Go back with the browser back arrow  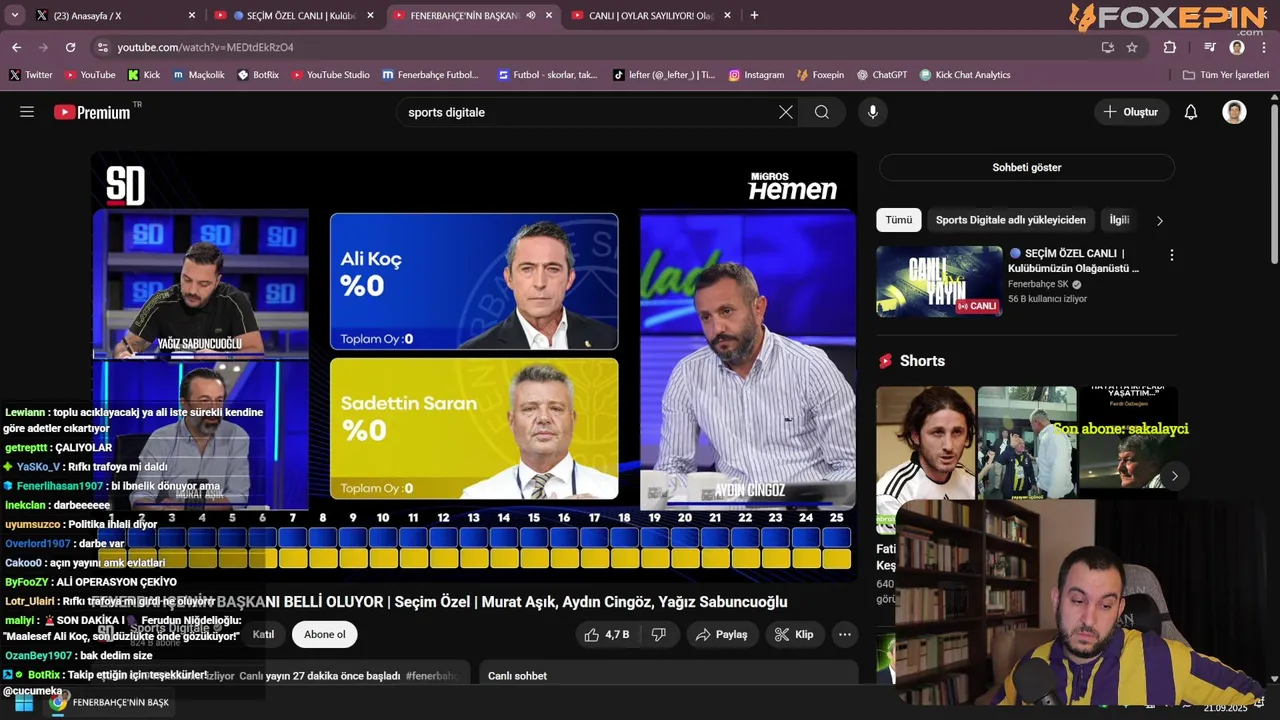pyautogui.click(x=17, y=47)
